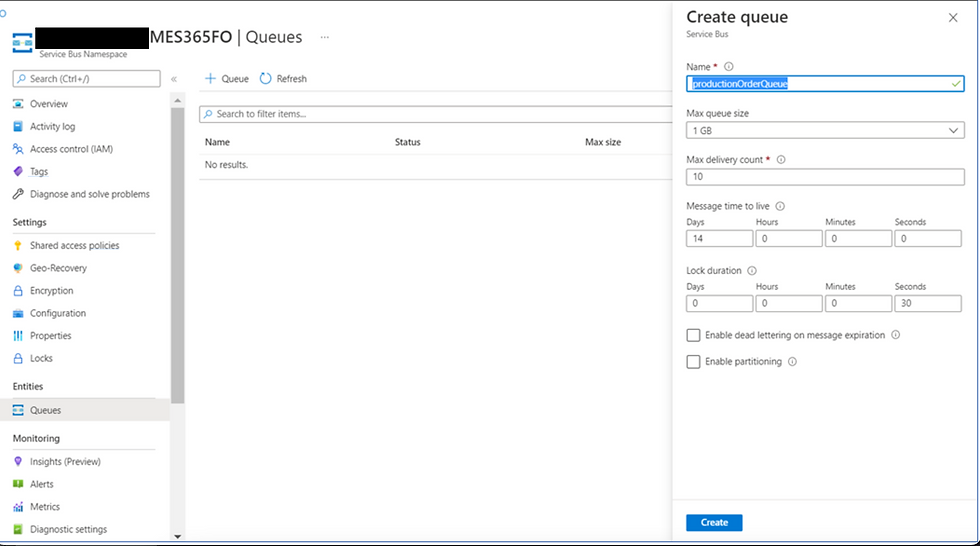Click the Message time to live Hours field

pyautogui.click(x=789, y=238)
